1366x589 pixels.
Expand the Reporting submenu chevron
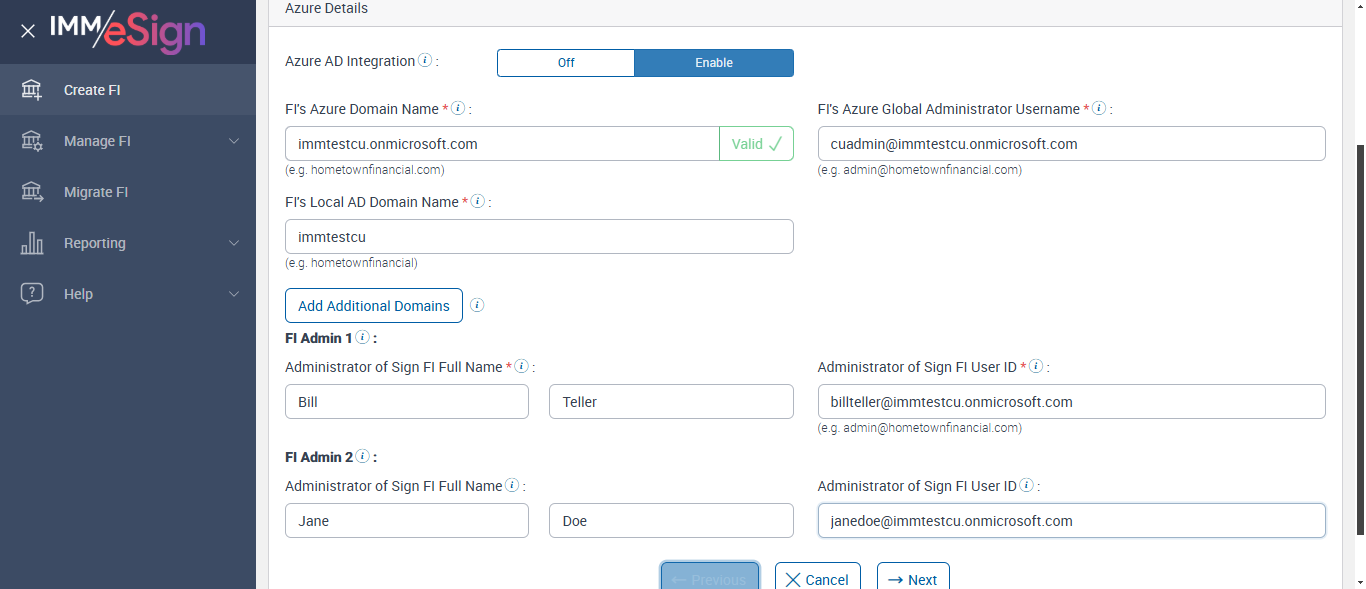click(234, 243)
